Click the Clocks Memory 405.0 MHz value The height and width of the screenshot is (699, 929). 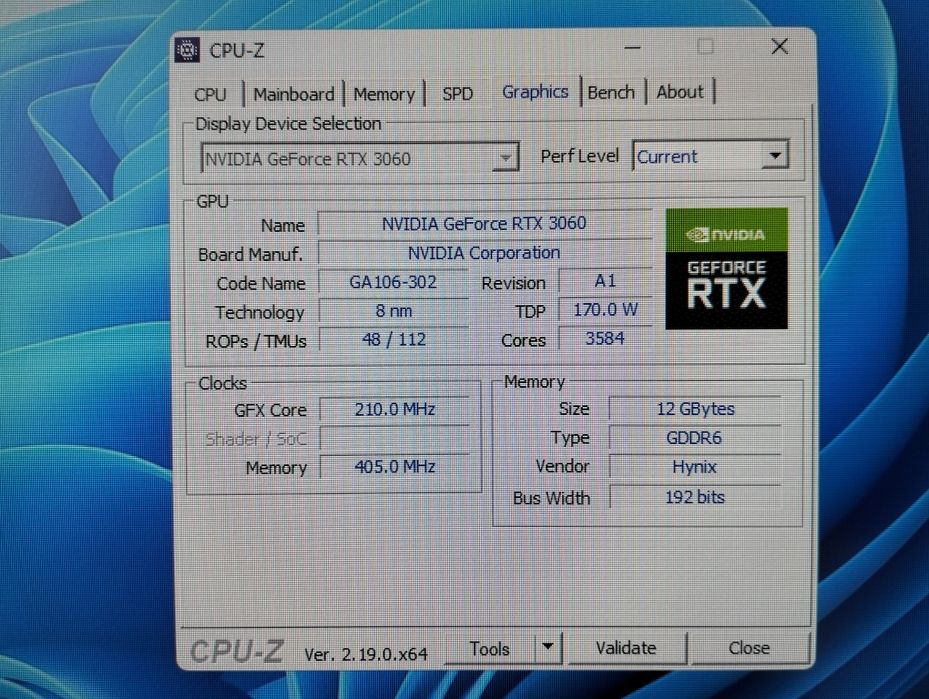click(395, 467)
